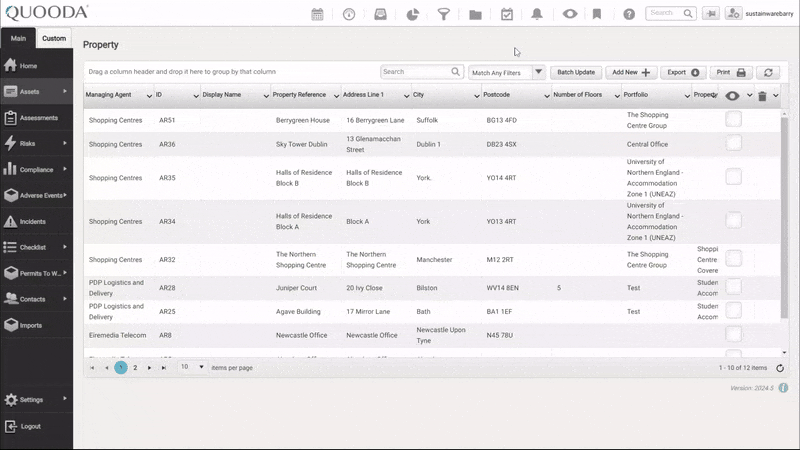Open Imports in sidebar
The height and width of the screenshot is (450, 800).
coord(36,325)
